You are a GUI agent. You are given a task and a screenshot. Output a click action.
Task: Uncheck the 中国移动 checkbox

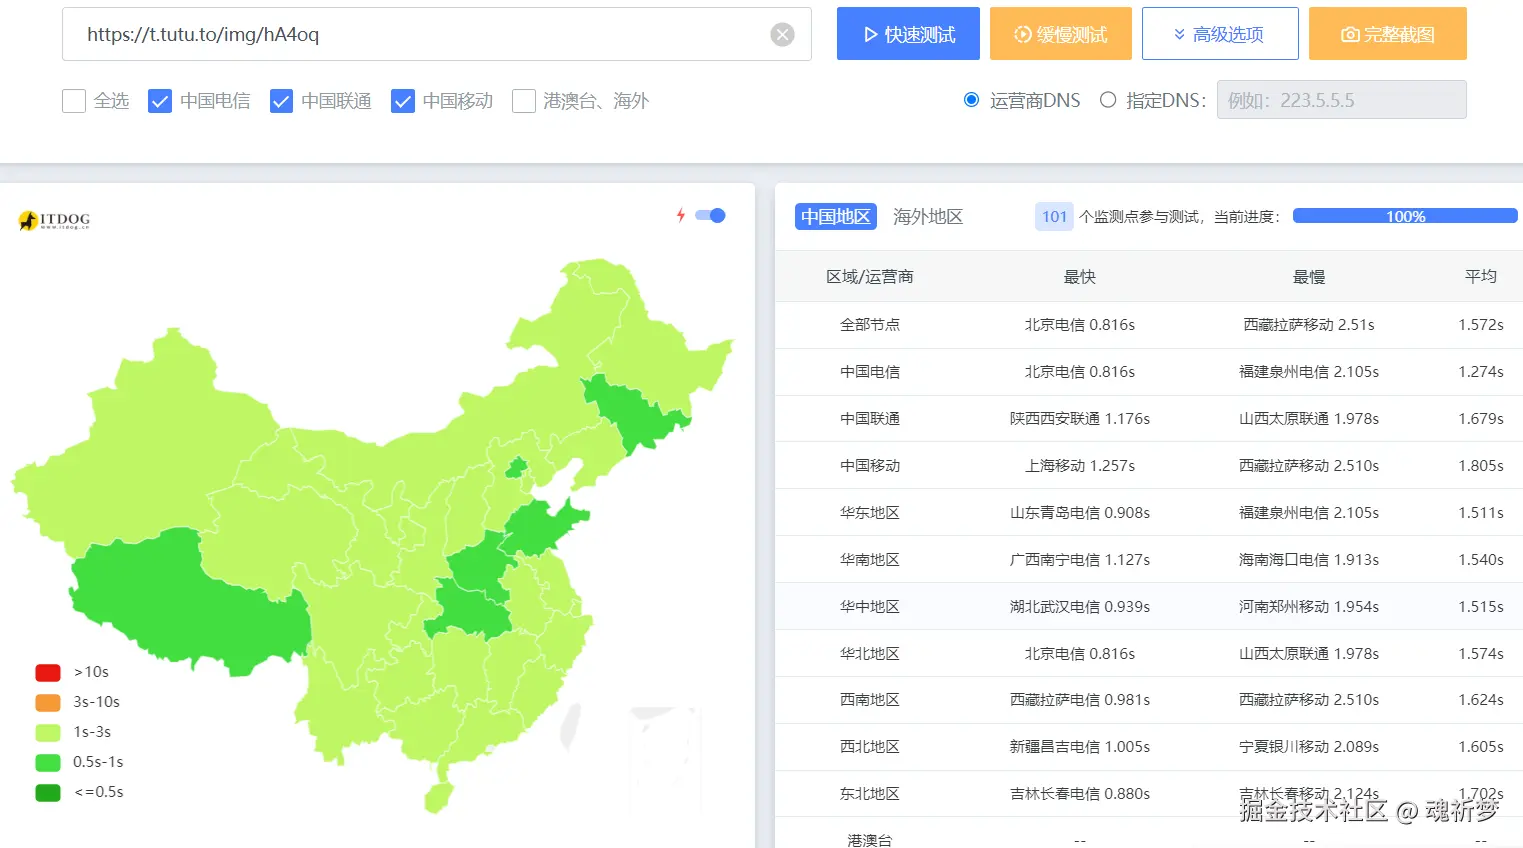[403, 101]
